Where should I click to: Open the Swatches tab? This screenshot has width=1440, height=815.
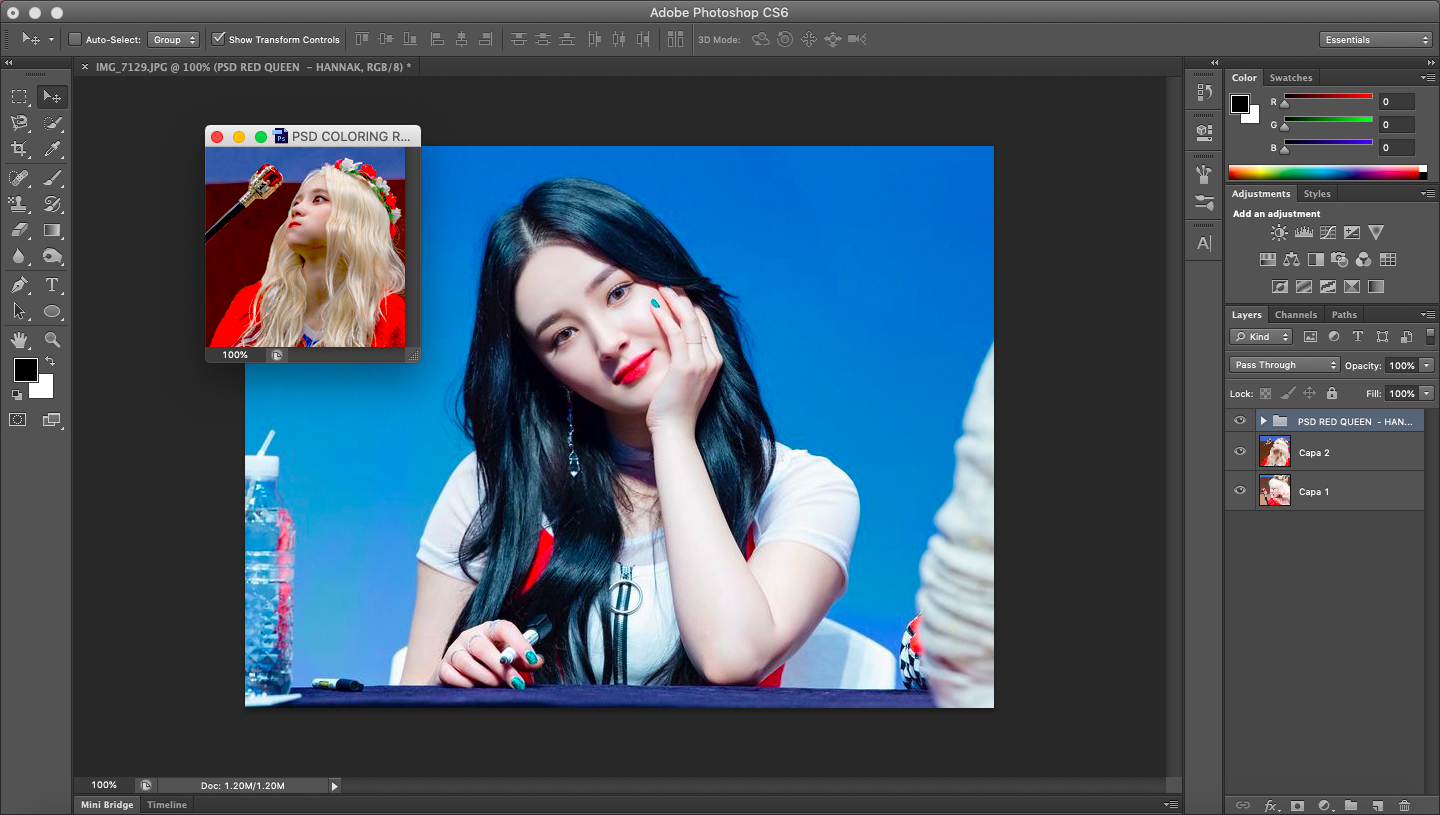[1290, 78]
